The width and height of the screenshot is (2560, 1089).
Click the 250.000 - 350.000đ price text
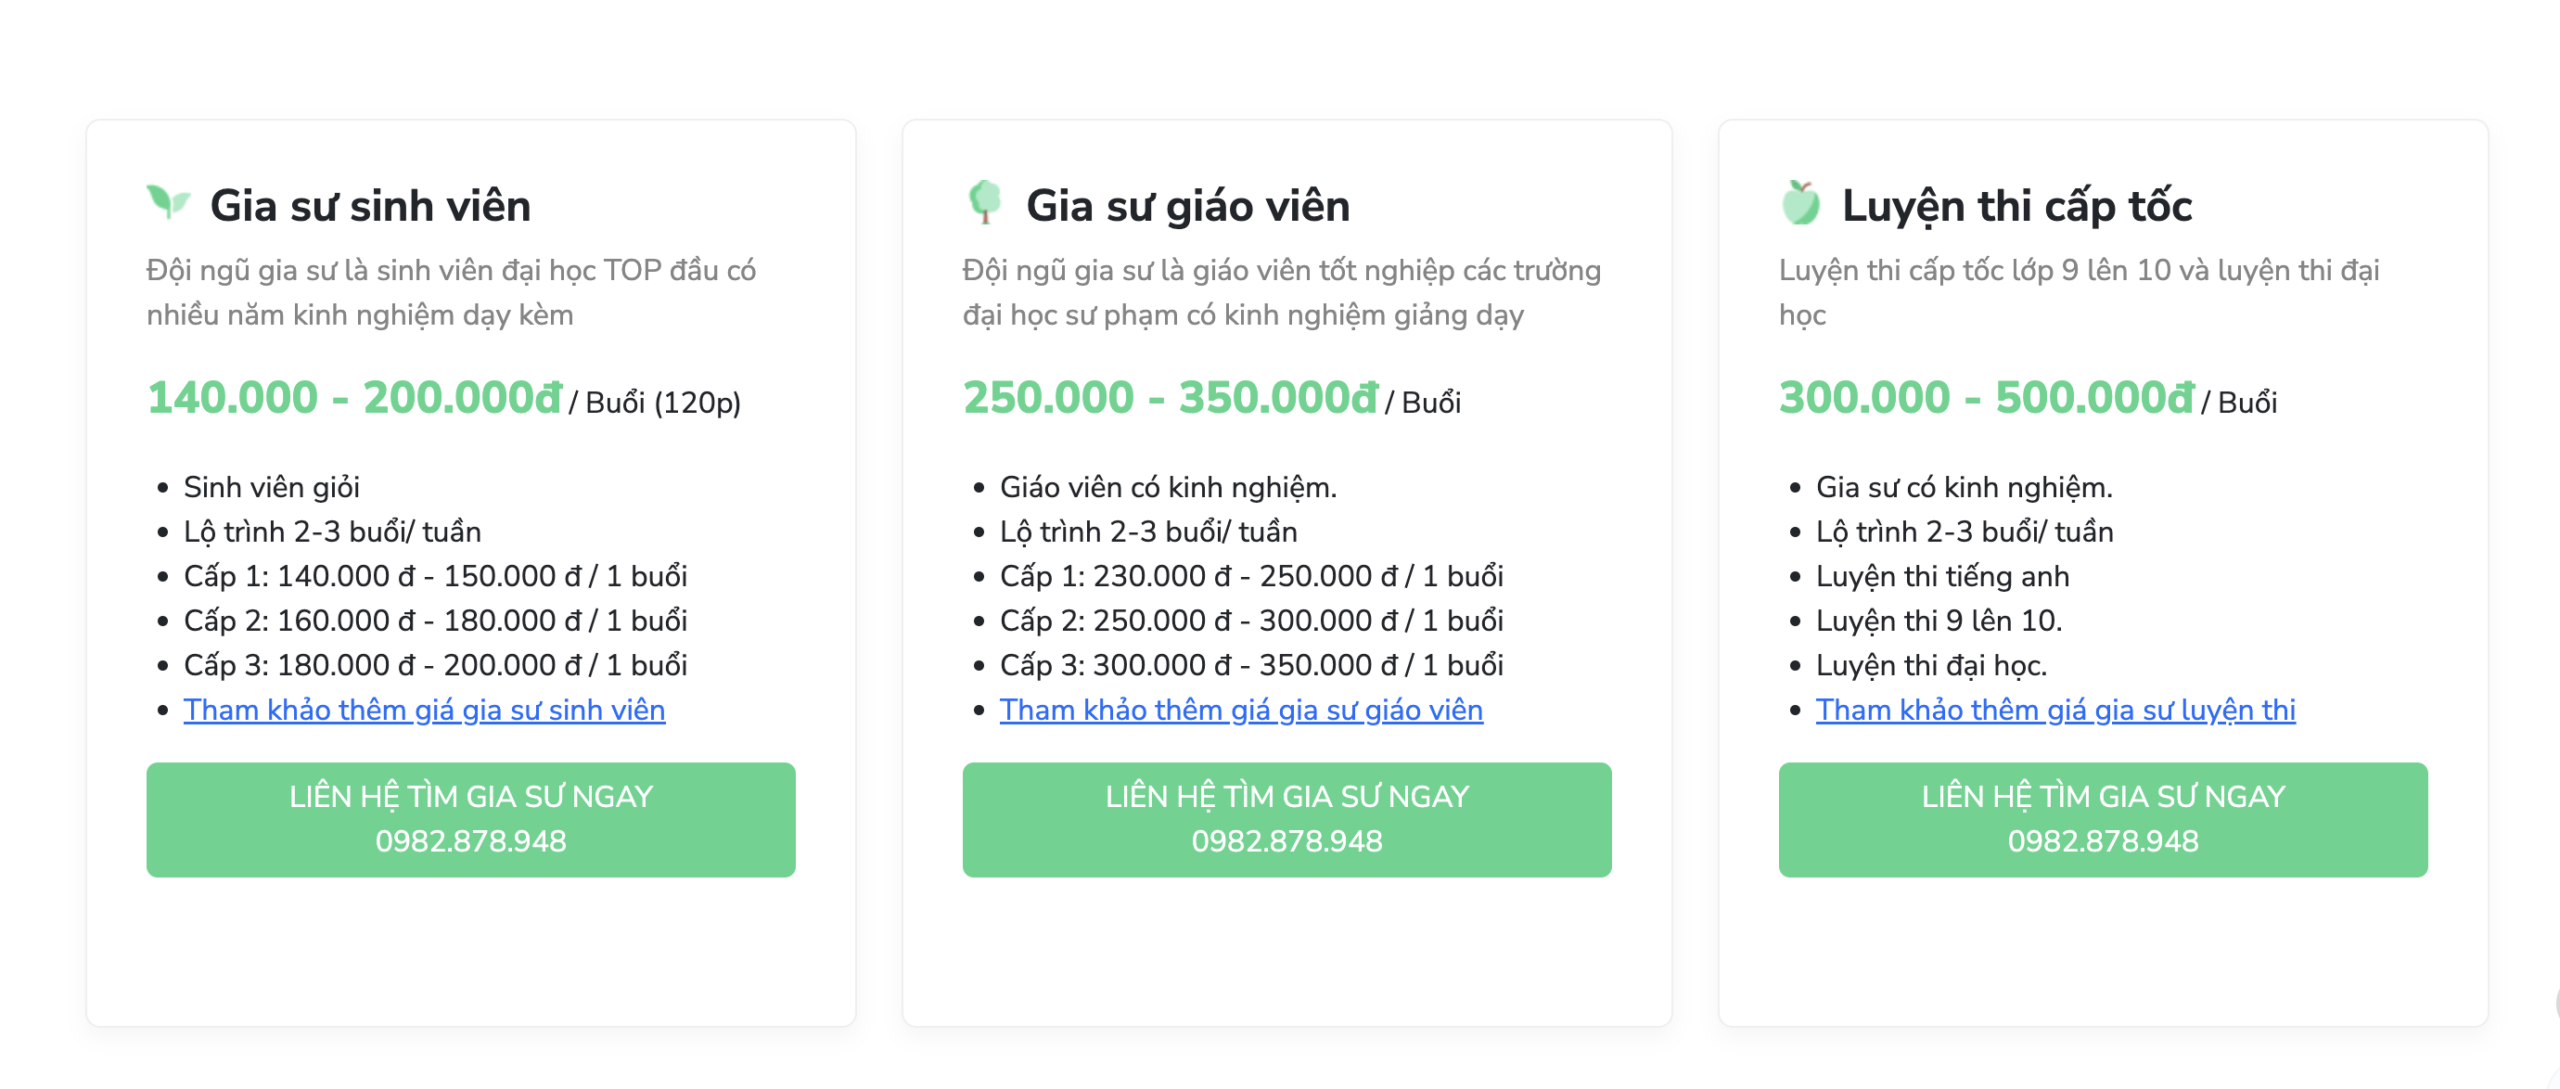(1171, 398)
